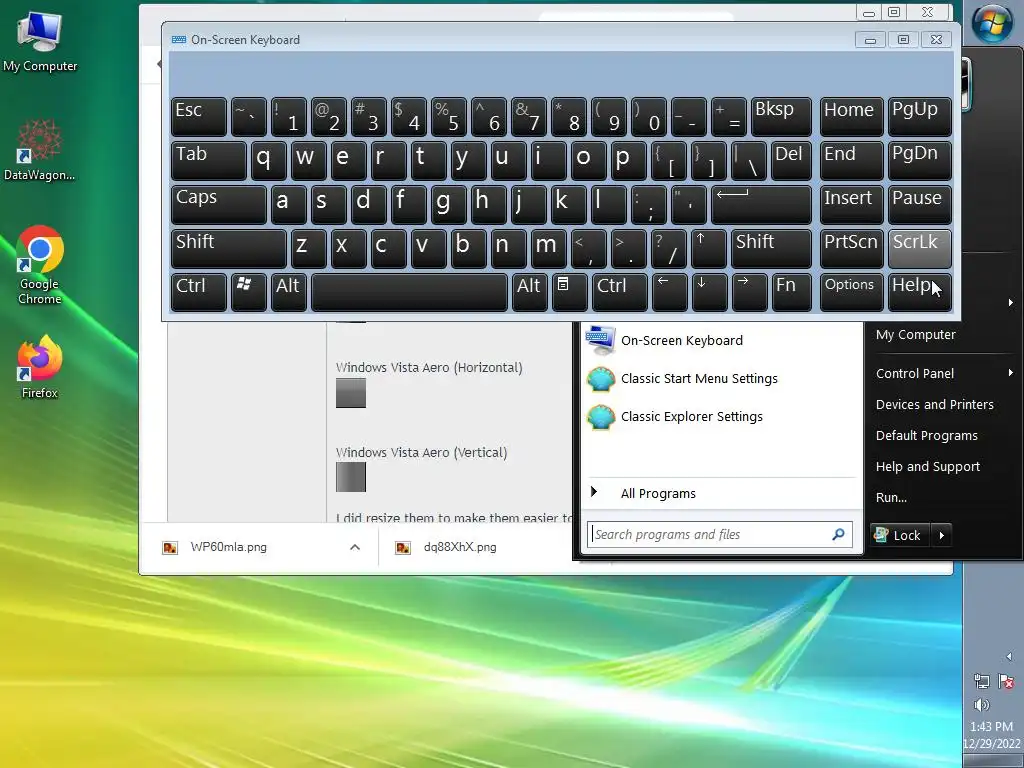
Task: Launch Firefox from the desktop
Action: point(40,365)
